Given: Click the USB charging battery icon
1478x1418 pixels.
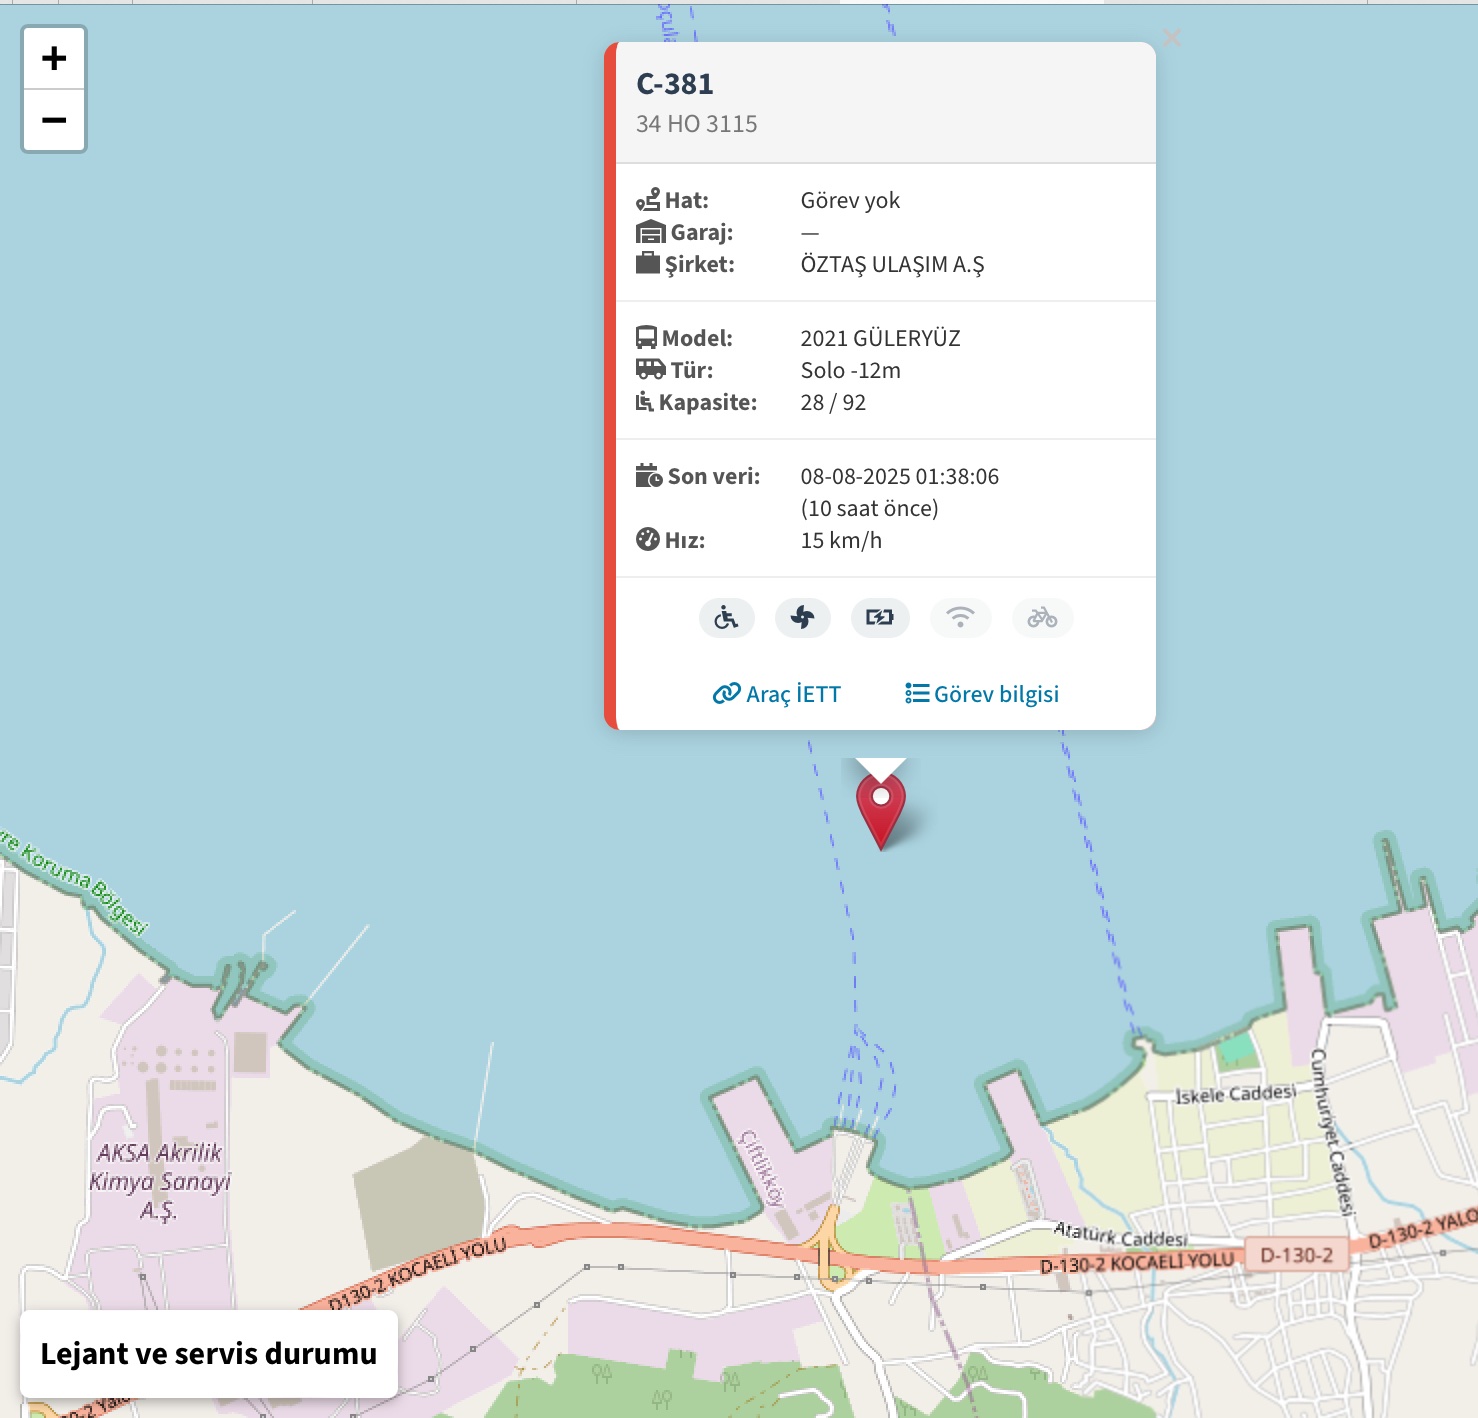Looking at the screenshot, I should 880,618.
